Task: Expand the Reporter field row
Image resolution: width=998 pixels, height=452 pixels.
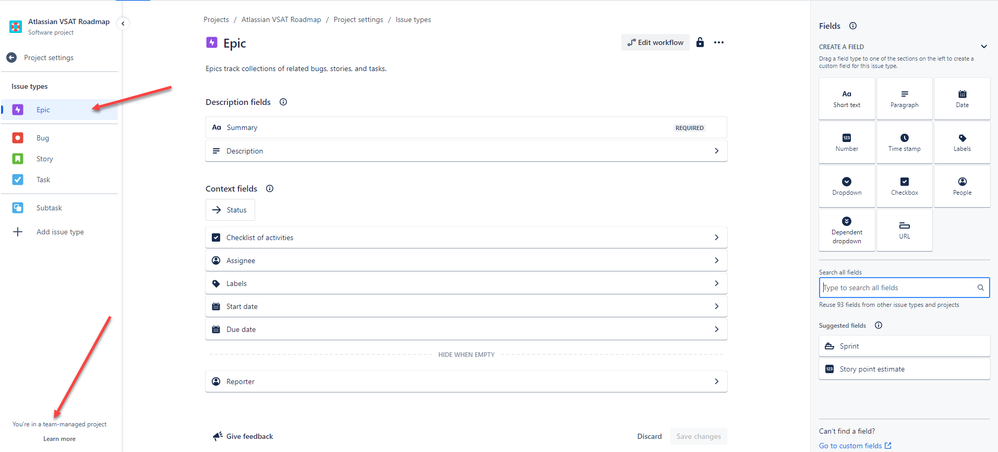Action: (x=466, y=381)
